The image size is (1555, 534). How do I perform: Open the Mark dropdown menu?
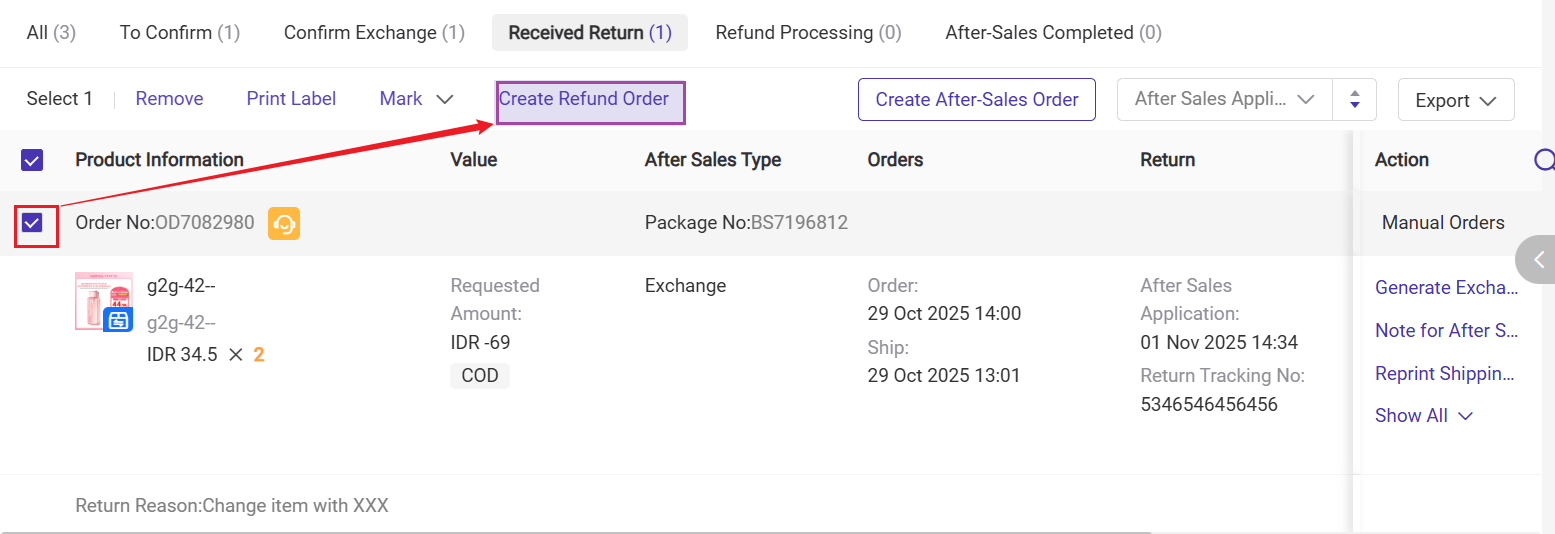(416, 99)
